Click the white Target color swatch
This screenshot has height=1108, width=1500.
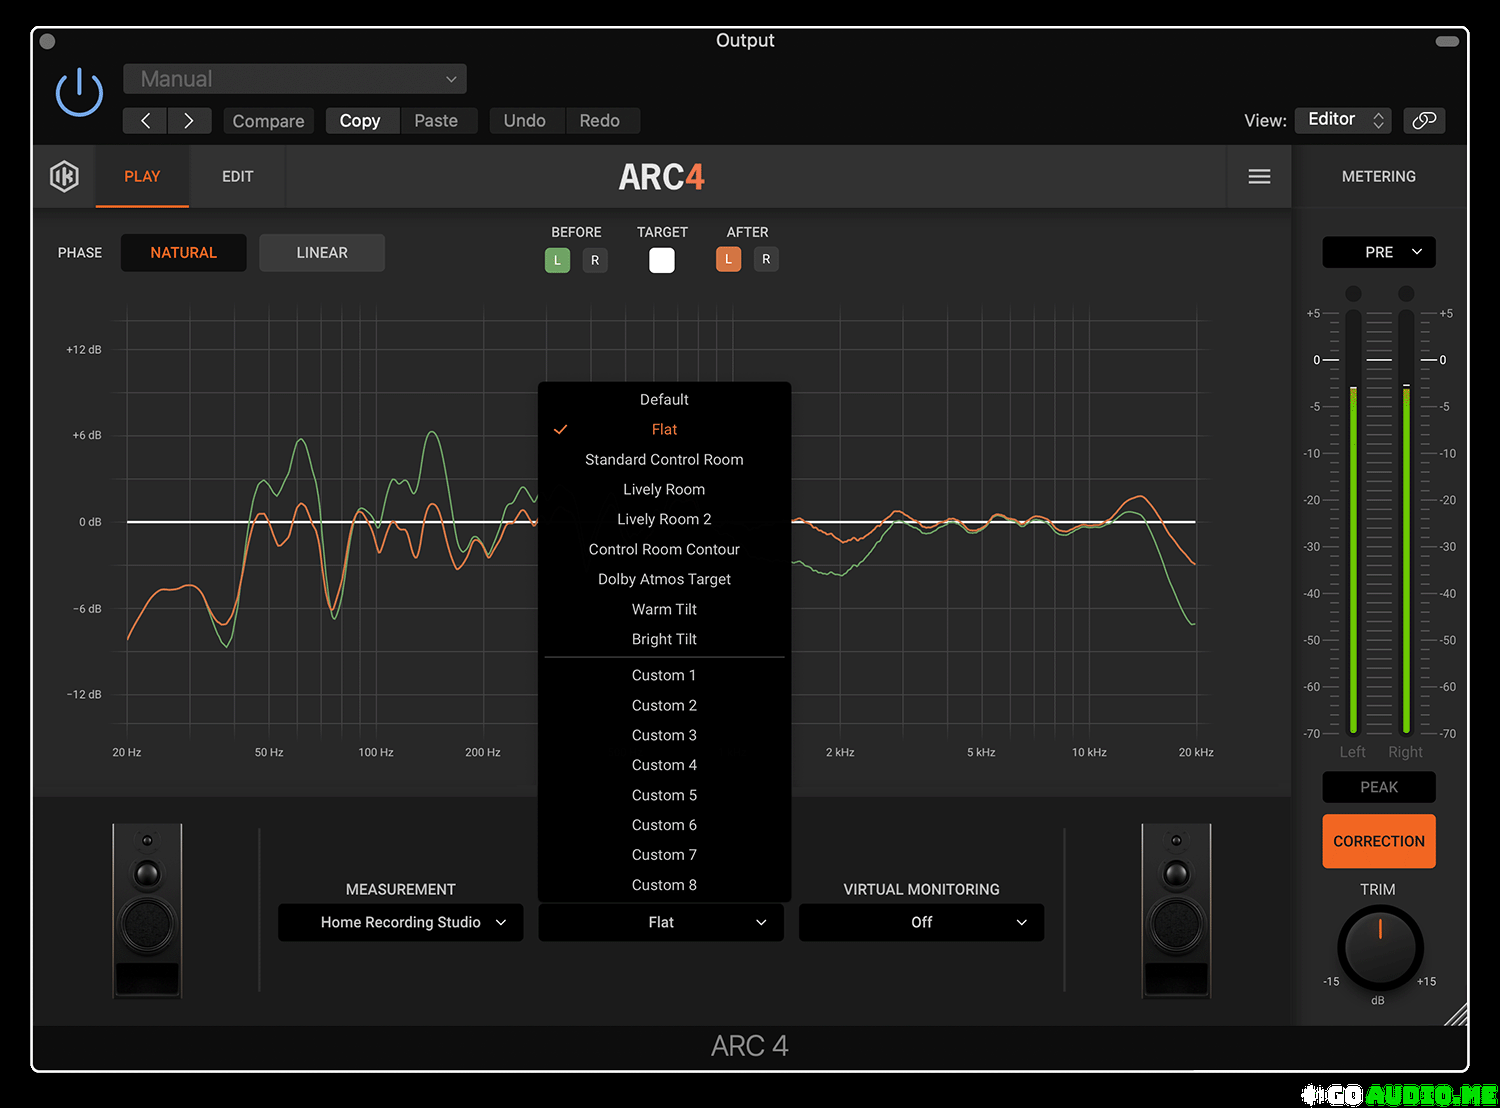click(x=662, y=260)
